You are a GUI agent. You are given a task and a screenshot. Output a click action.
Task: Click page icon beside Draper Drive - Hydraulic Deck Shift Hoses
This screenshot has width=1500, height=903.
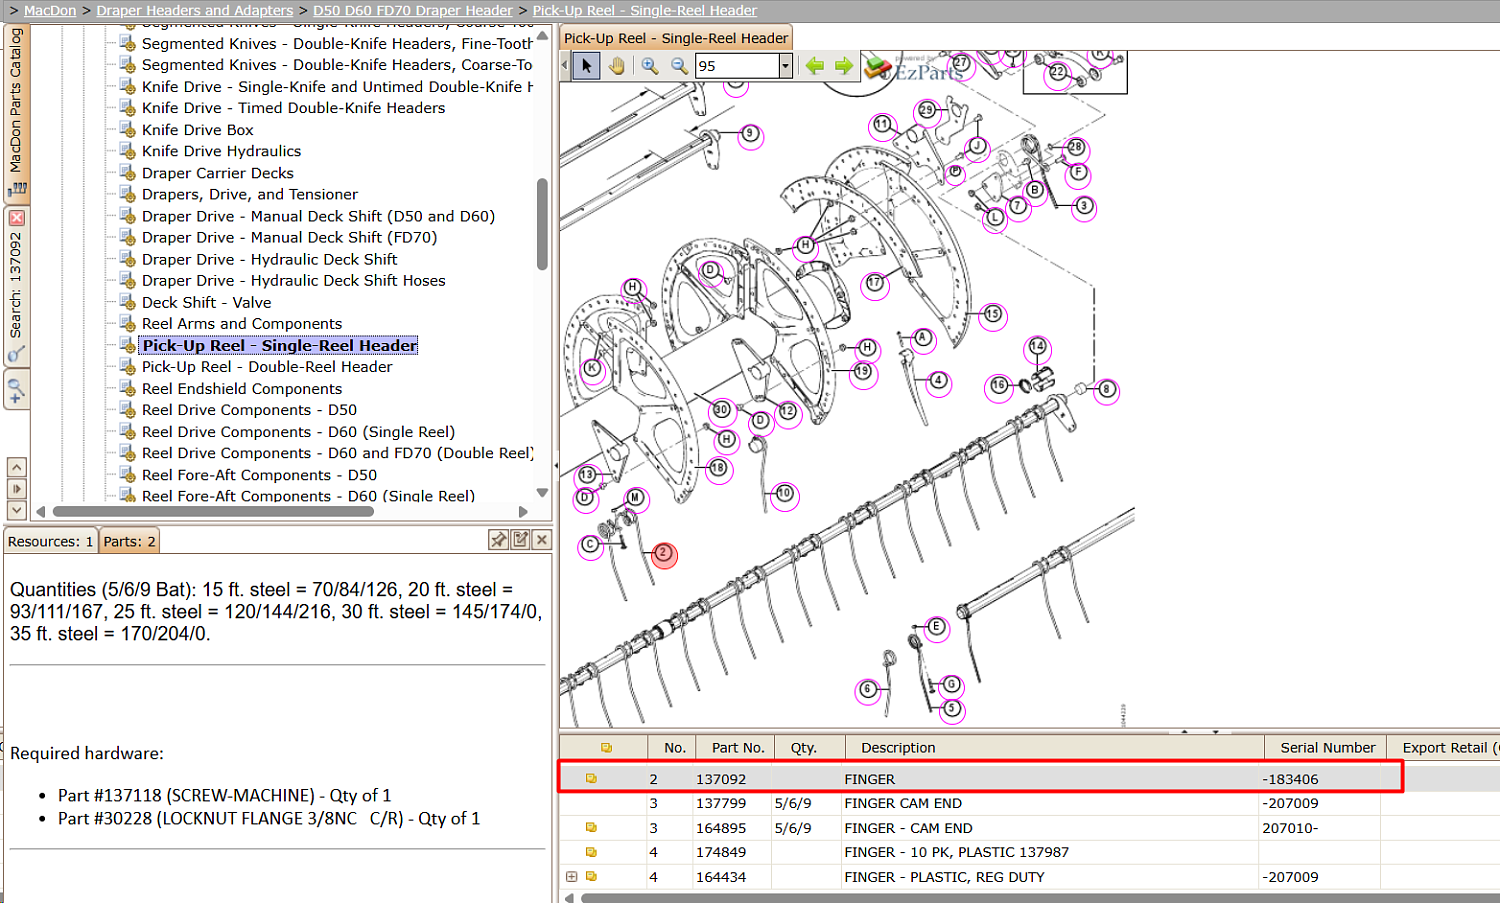[128, 280]
